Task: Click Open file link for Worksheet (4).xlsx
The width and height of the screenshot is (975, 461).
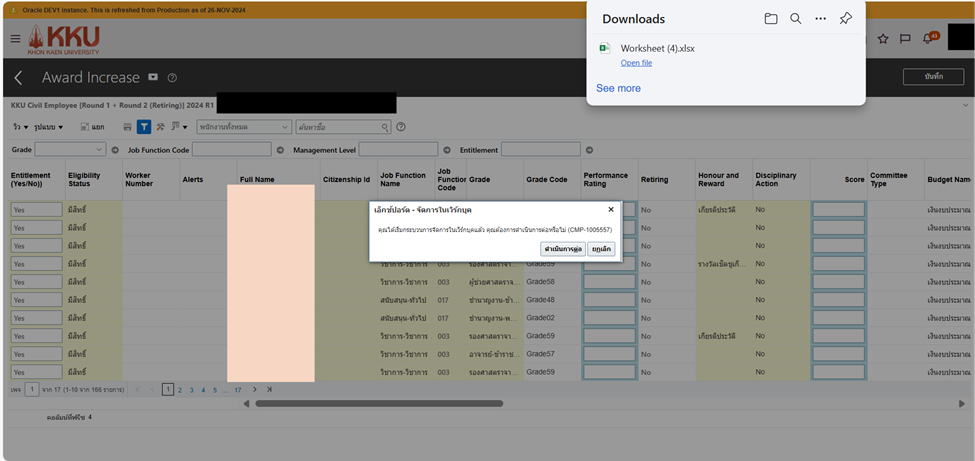Action: (636, 63)
